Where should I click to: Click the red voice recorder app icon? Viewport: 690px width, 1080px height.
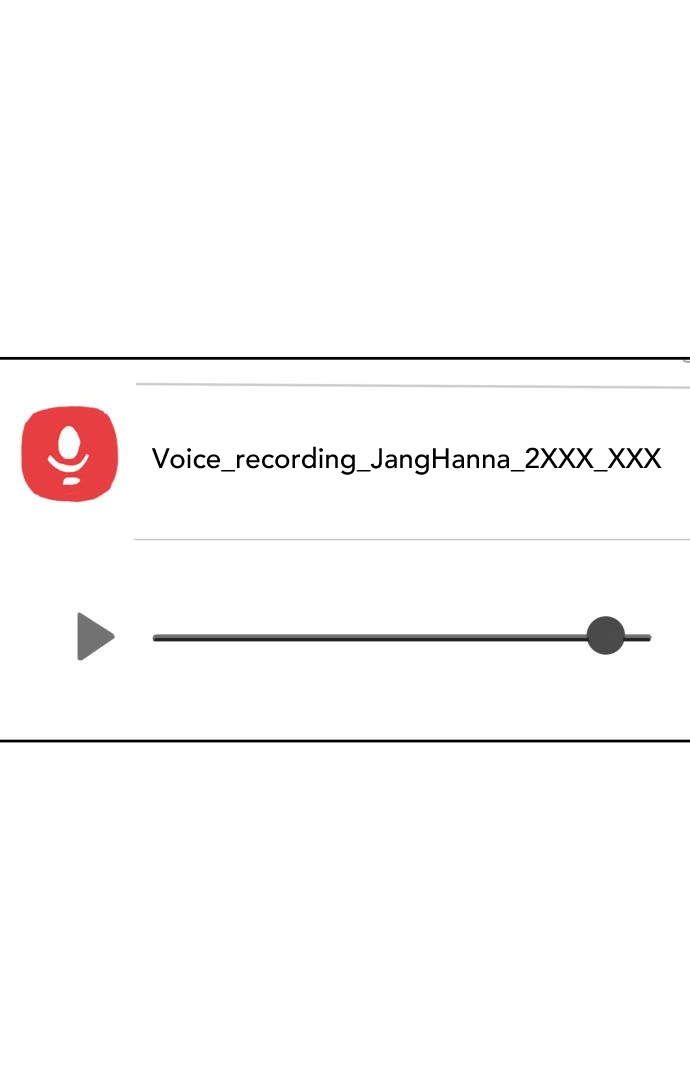coord(70,453)
